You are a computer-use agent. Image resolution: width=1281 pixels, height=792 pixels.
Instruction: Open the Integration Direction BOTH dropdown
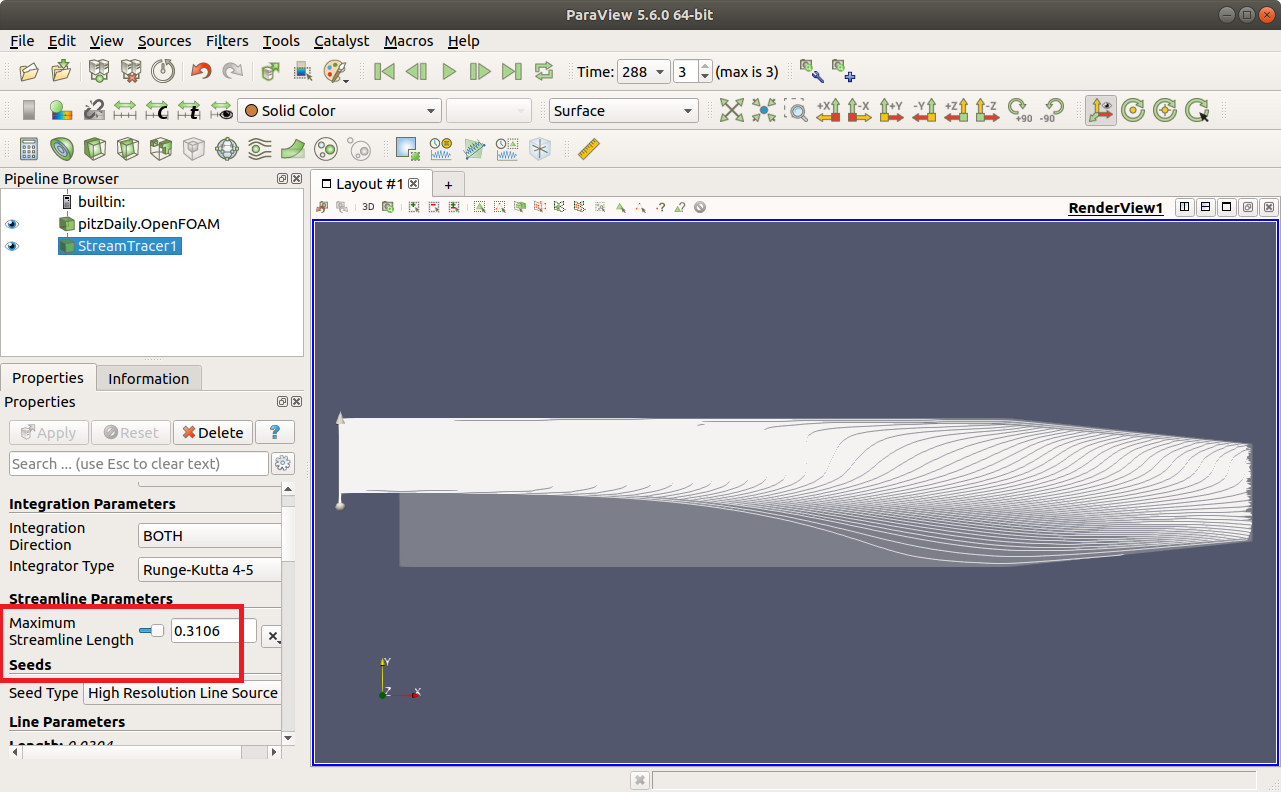(210, 536)
